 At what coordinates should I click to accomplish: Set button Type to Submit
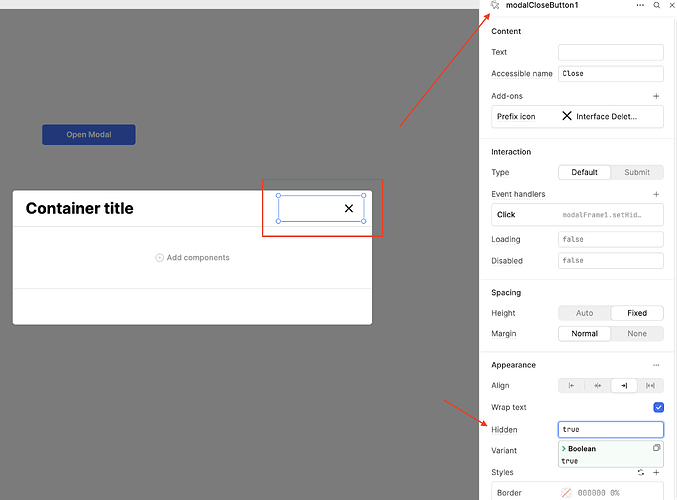click(x=637, y=172)
